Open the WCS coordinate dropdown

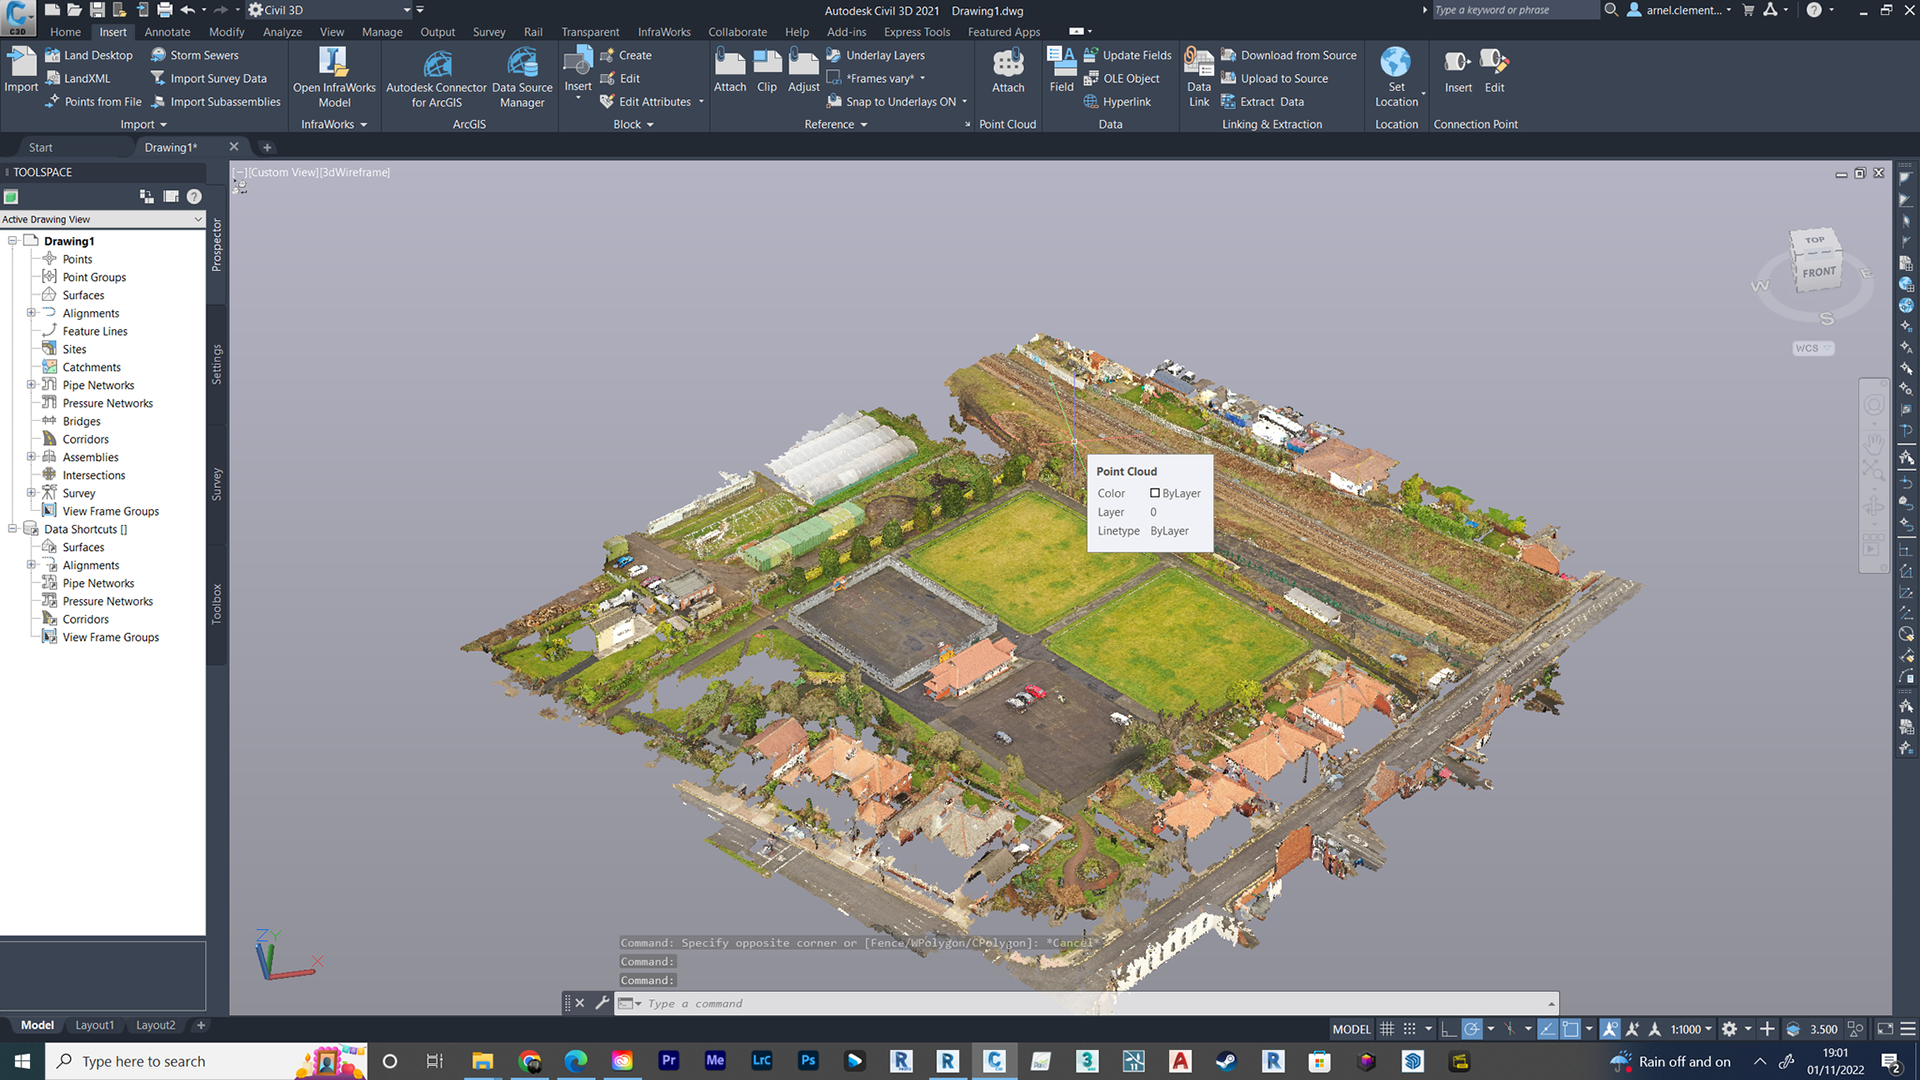click(1813, 348)
